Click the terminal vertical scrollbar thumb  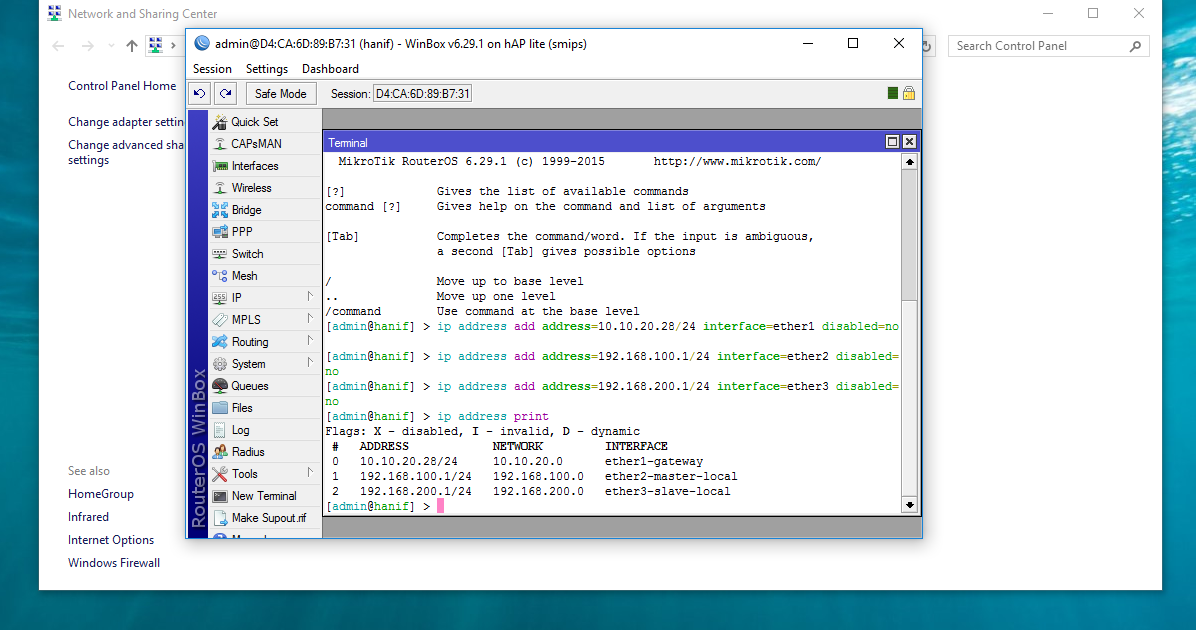click(909, 235)
